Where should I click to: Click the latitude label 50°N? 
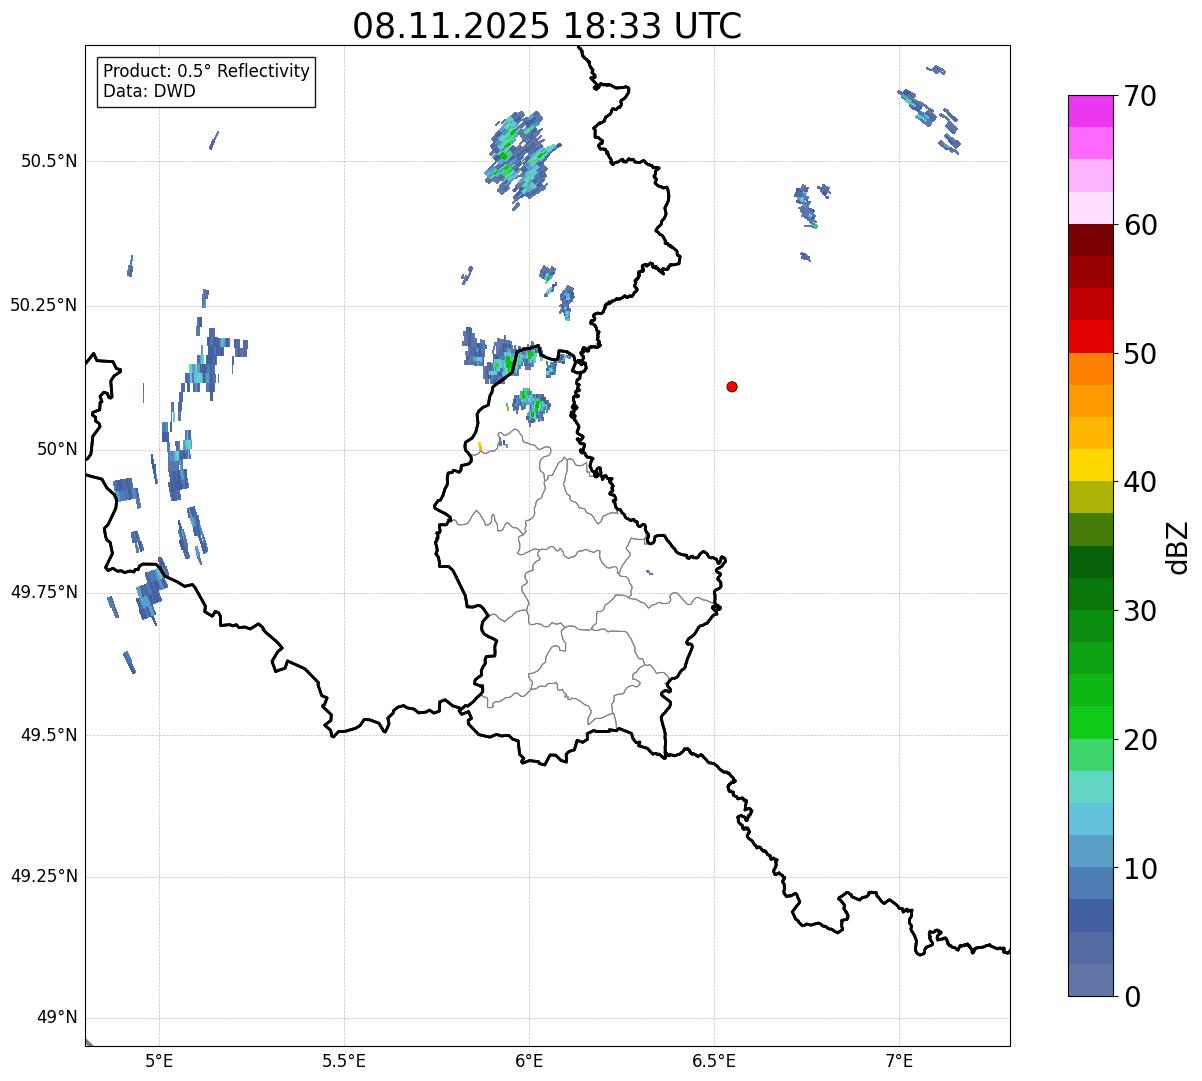[x=57, y=449]
